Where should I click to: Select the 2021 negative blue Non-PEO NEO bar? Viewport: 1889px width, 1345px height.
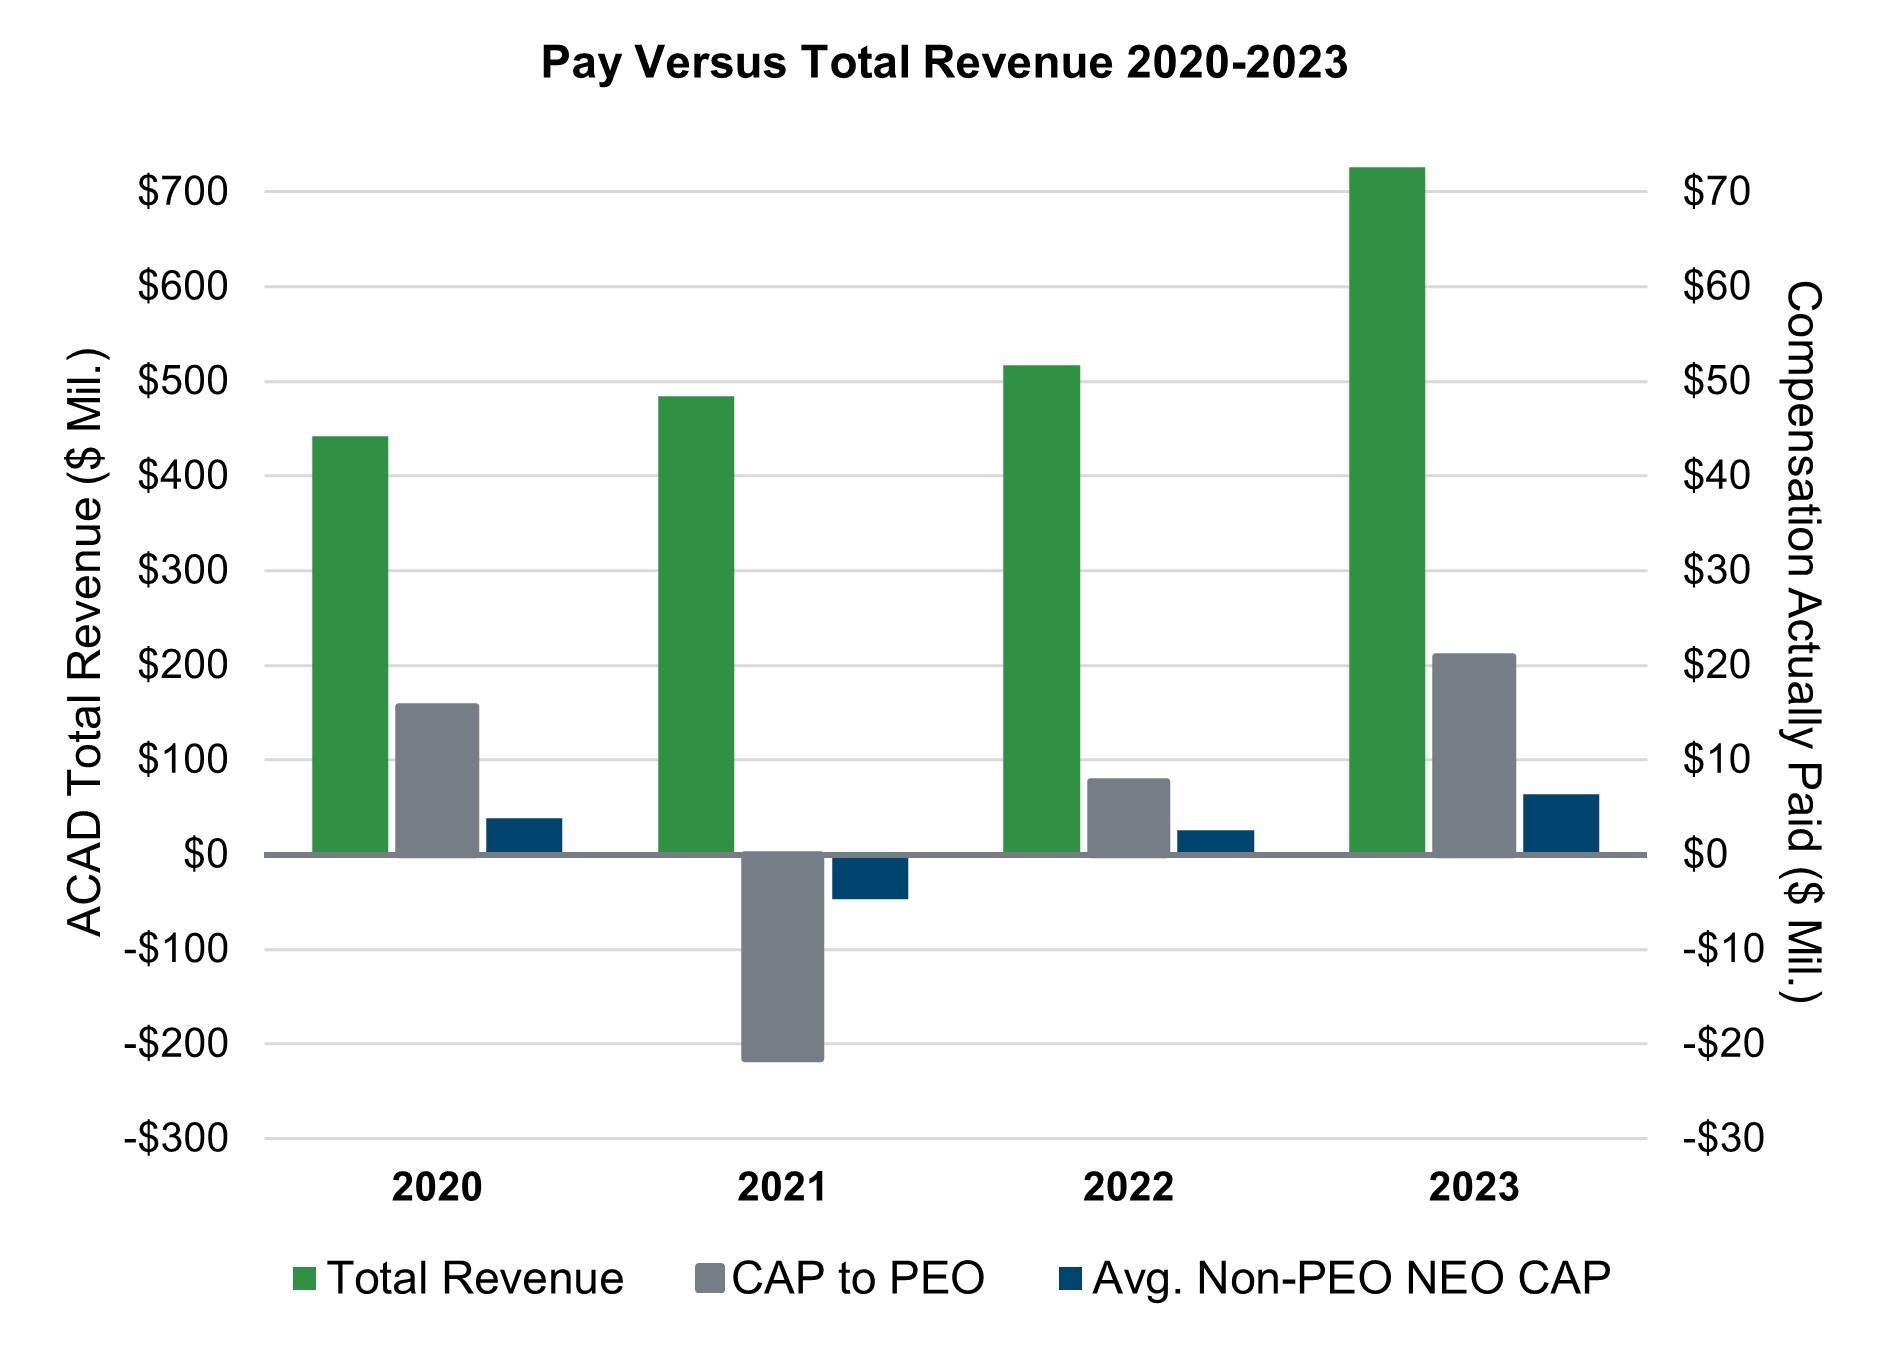870,877
